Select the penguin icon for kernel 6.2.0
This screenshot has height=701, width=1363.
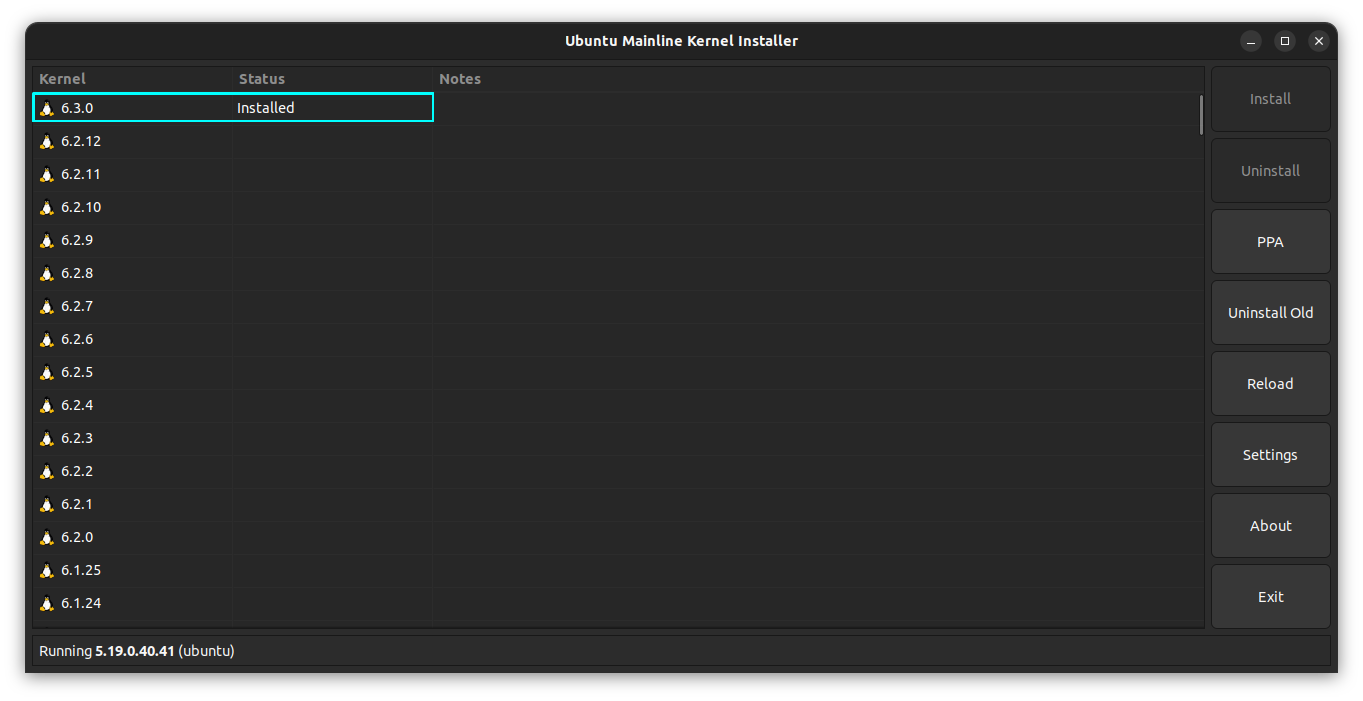tap(47, 537)
